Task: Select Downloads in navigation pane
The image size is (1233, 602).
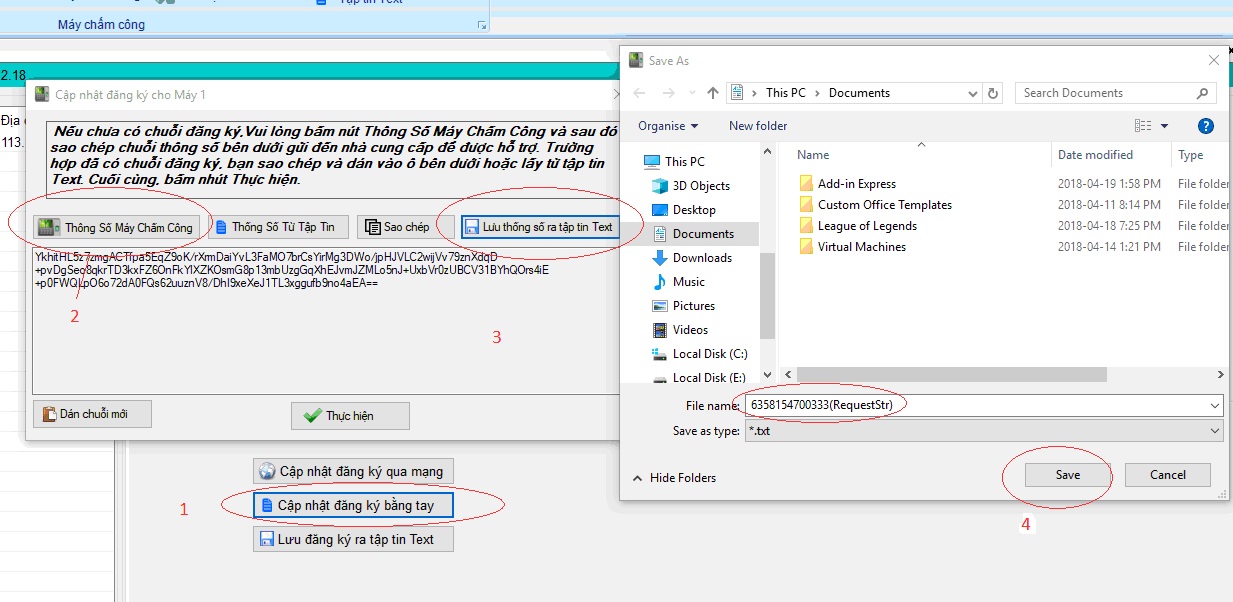Action: (702, 258)
